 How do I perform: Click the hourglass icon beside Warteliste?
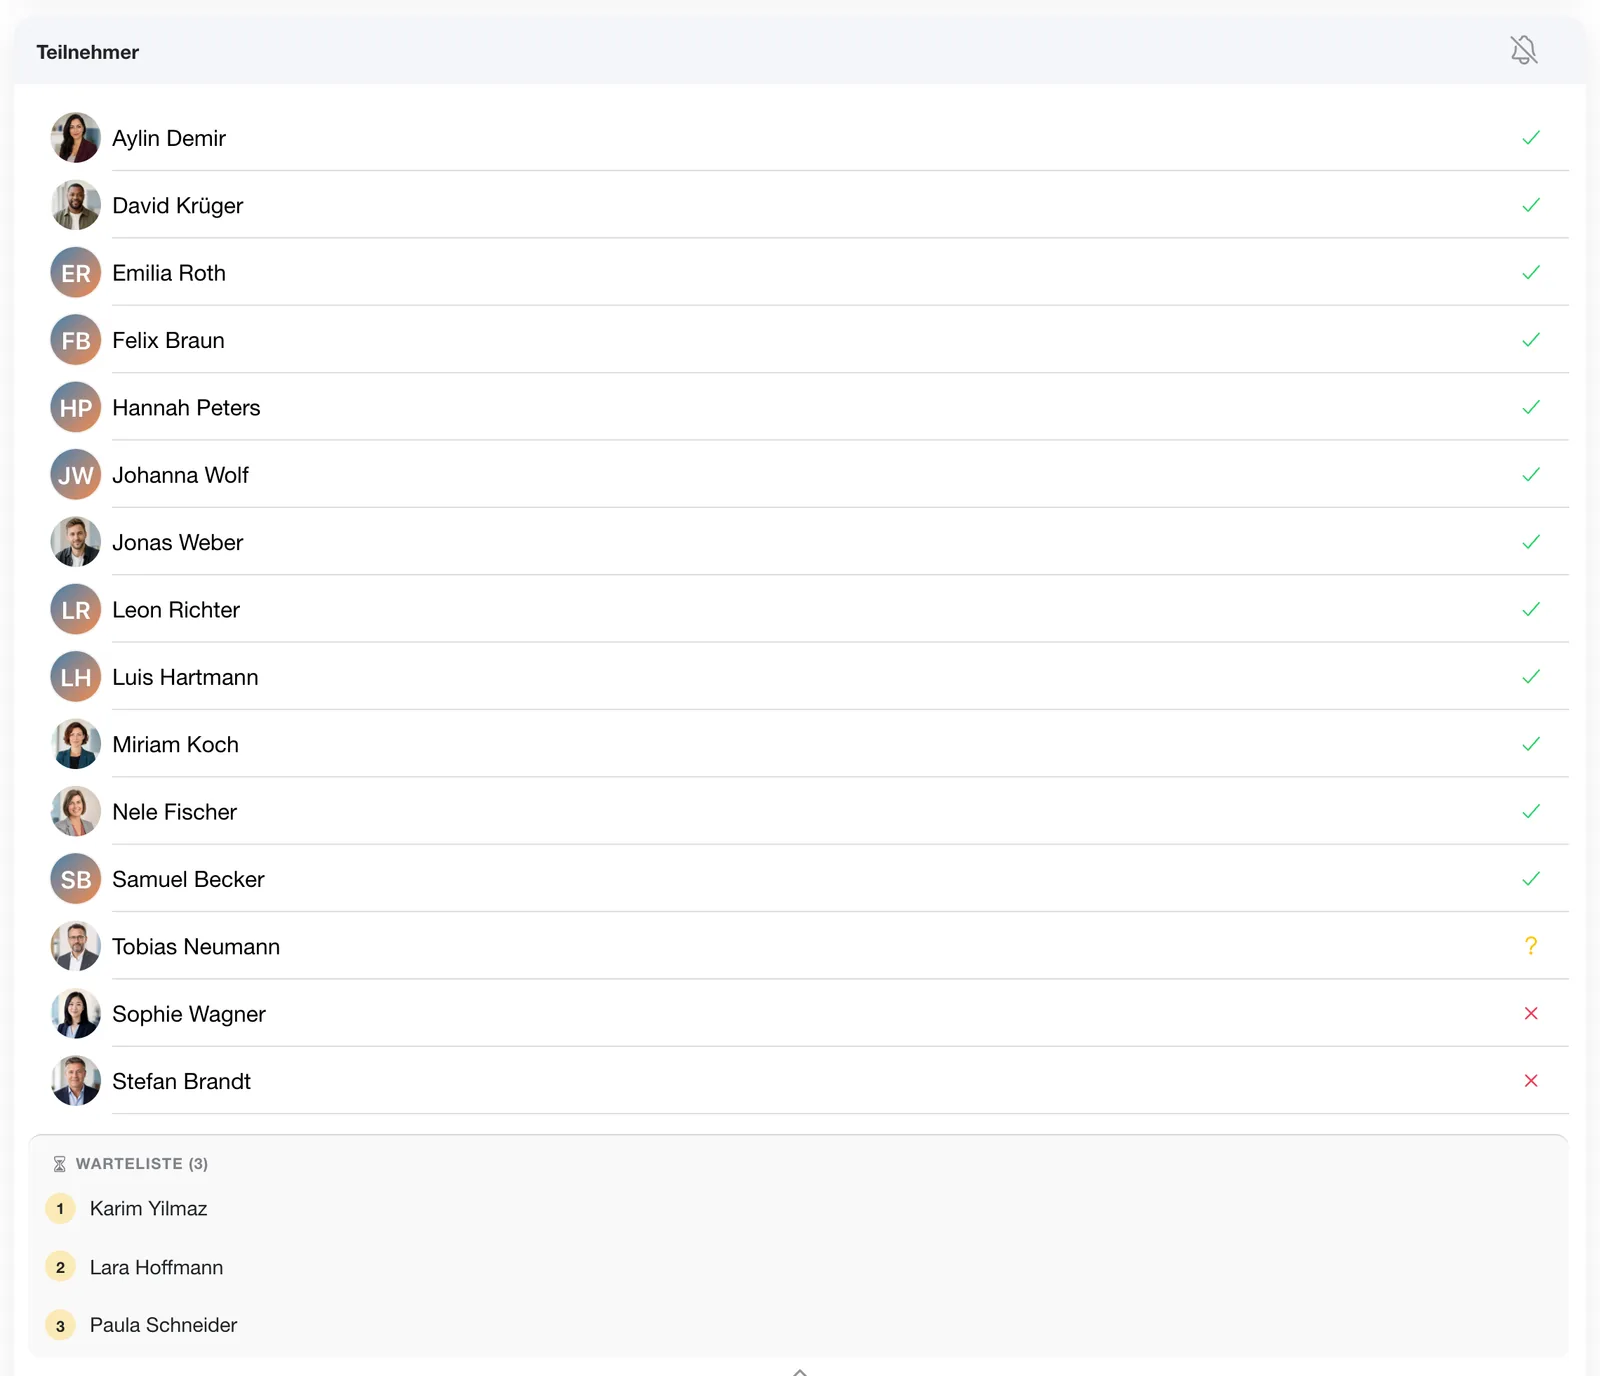click(59, 1164)
